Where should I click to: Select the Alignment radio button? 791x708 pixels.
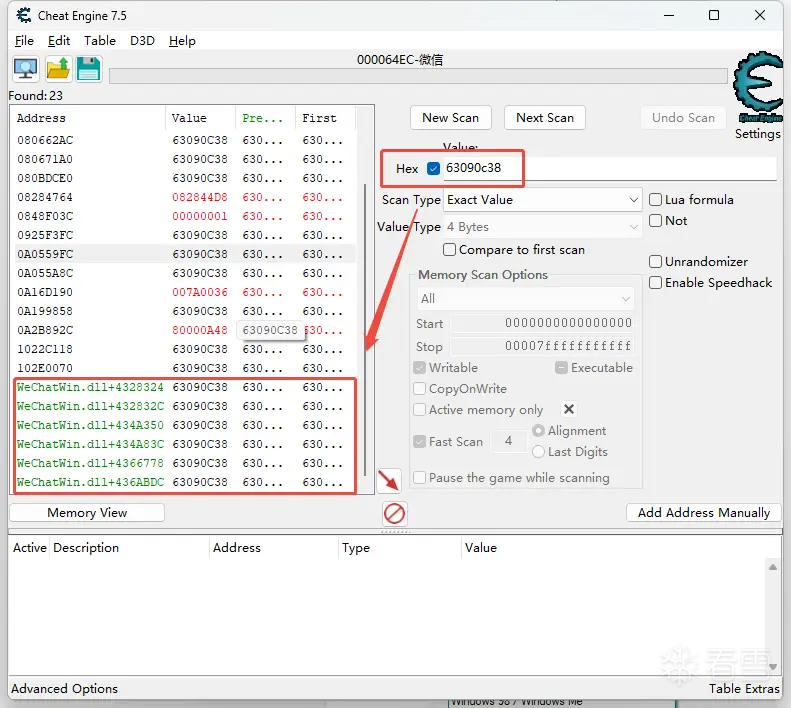[538, 430]
